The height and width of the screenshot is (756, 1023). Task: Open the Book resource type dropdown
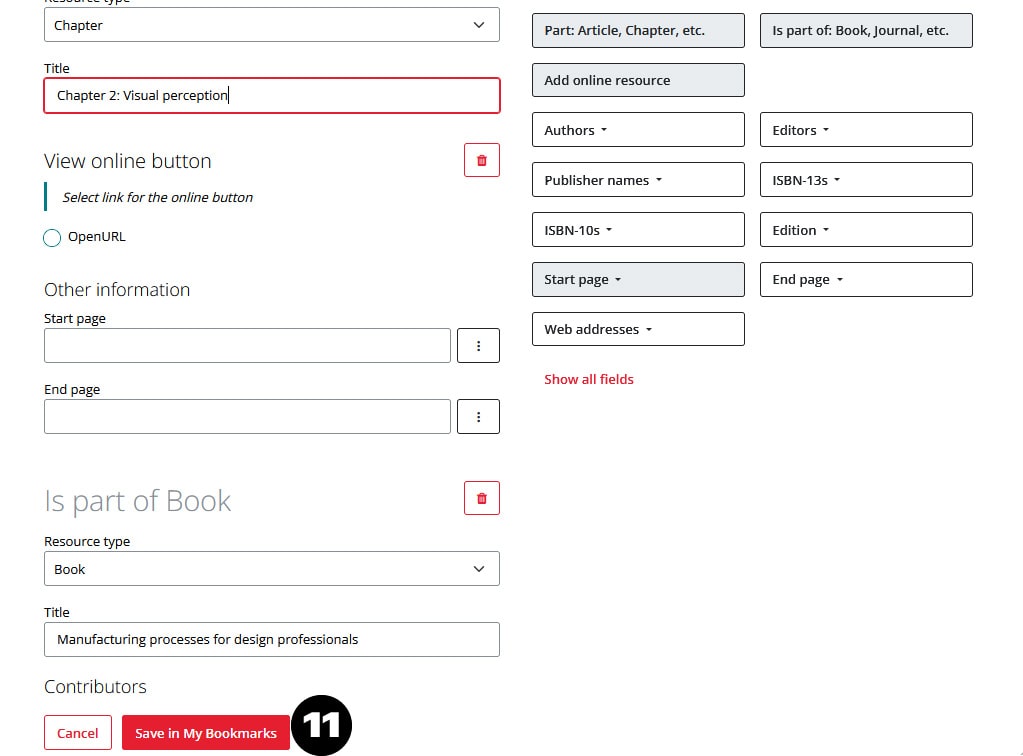[271, 569]
